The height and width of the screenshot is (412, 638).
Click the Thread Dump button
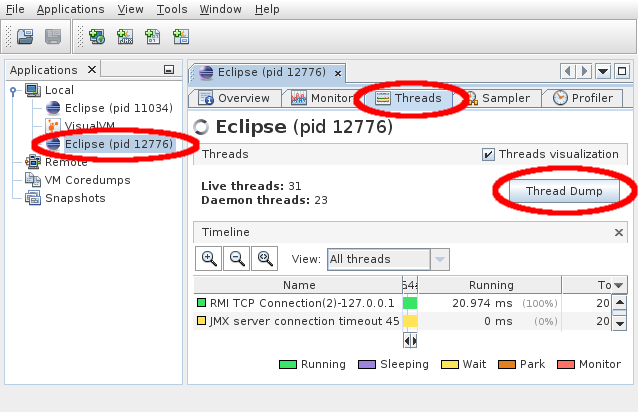coord(559,190)
